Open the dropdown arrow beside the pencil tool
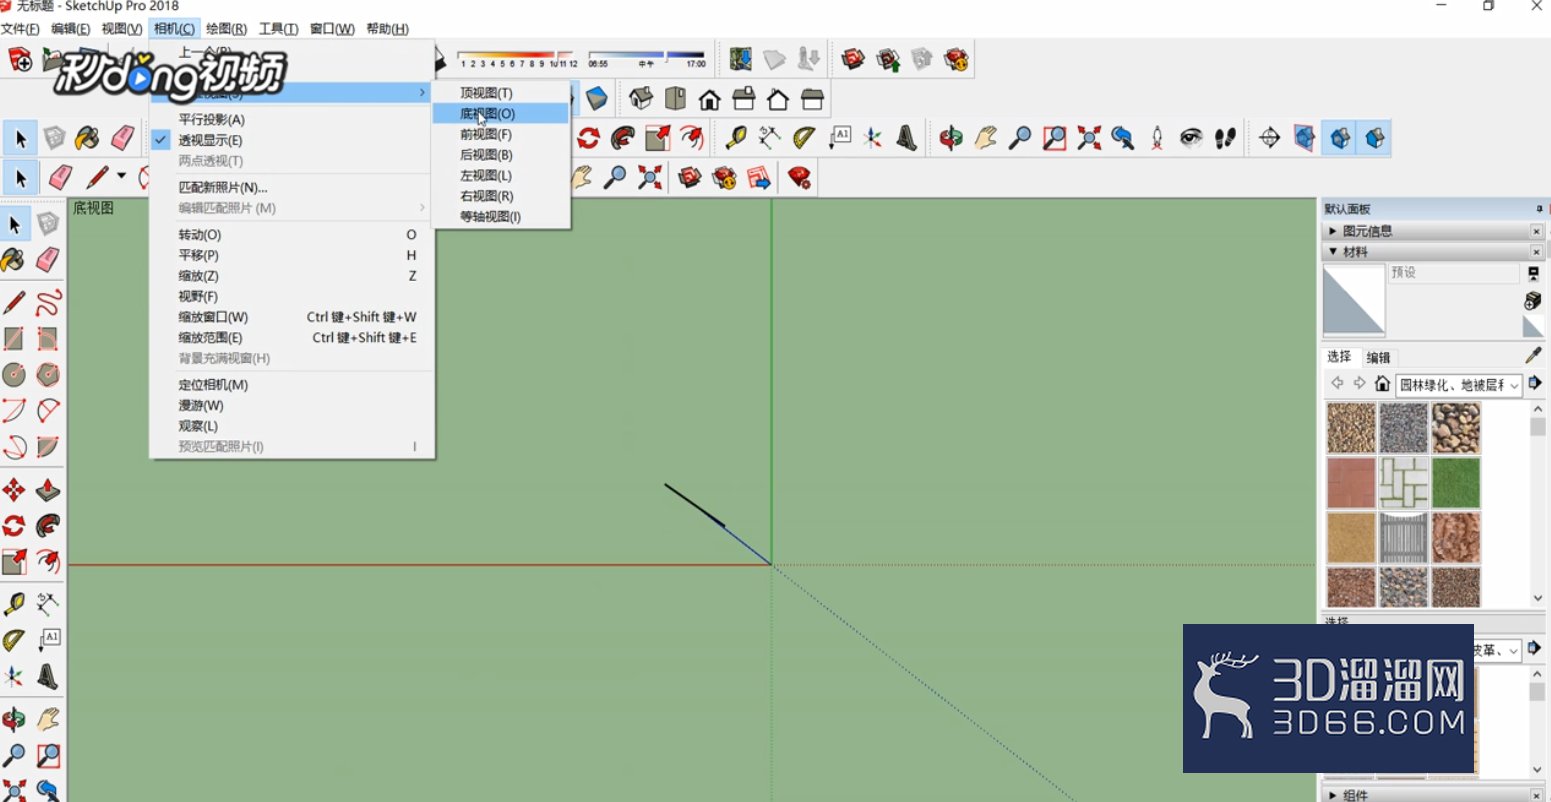Image resolution: width=1551 pixels, height=802 pixels. tap(121, 177)
